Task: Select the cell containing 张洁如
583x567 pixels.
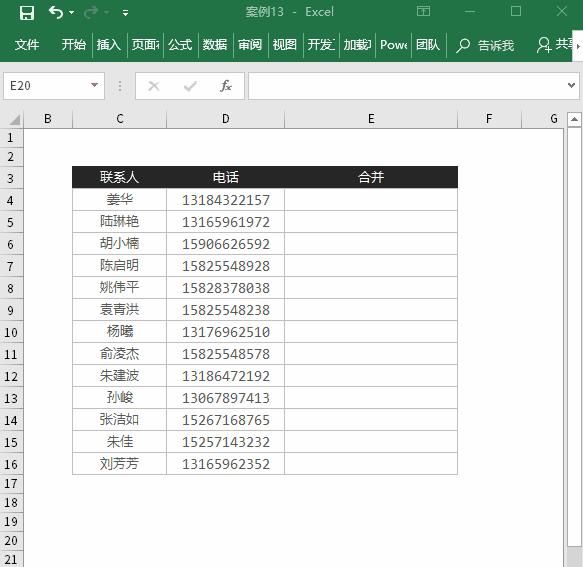Action: (119, 419)
